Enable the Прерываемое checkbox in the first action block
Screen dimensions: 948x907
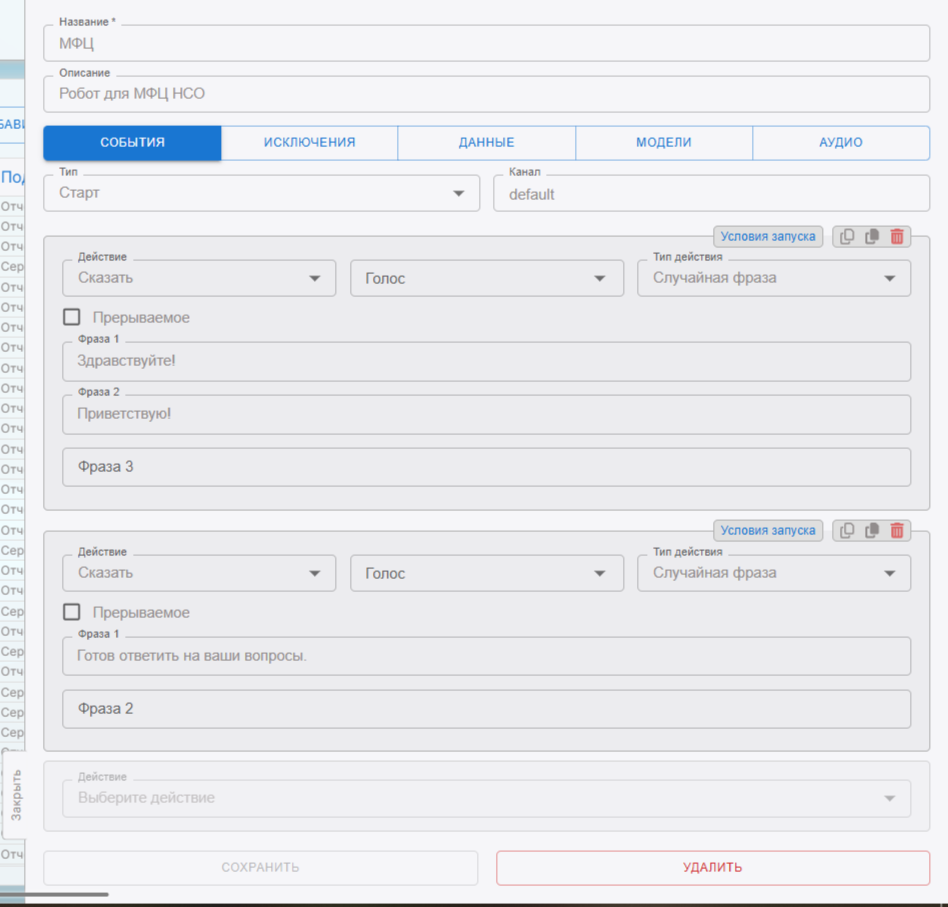pos(72,317)
